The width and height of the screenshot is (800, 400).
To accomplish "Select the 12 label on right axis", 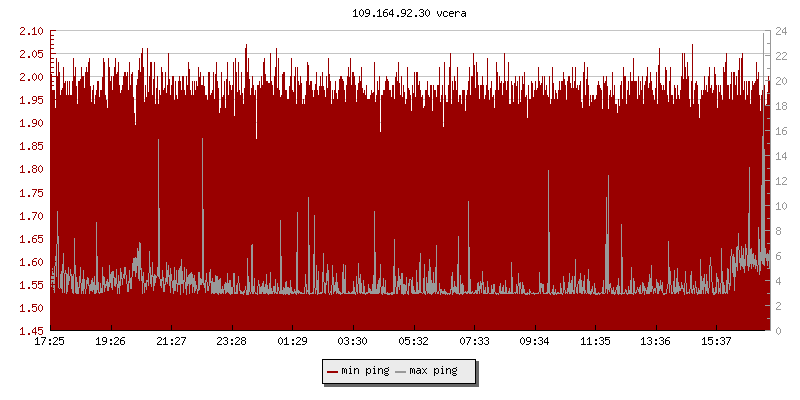I will pos(781,181).
